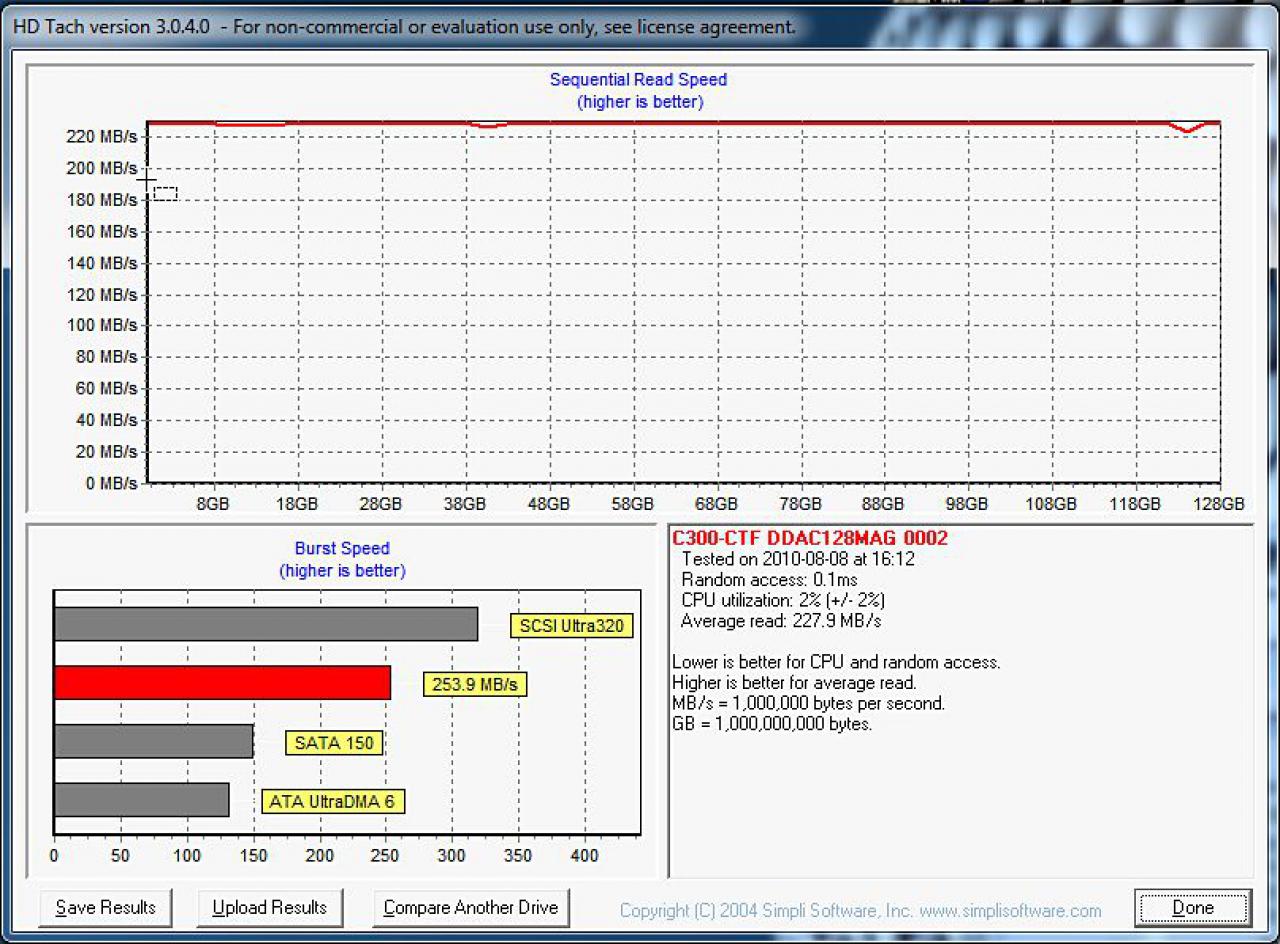Click the C300-CTF DDAC128MAG 0002 drive title
This screenshot has width=1280, height=944.
[x=810, y=538]
